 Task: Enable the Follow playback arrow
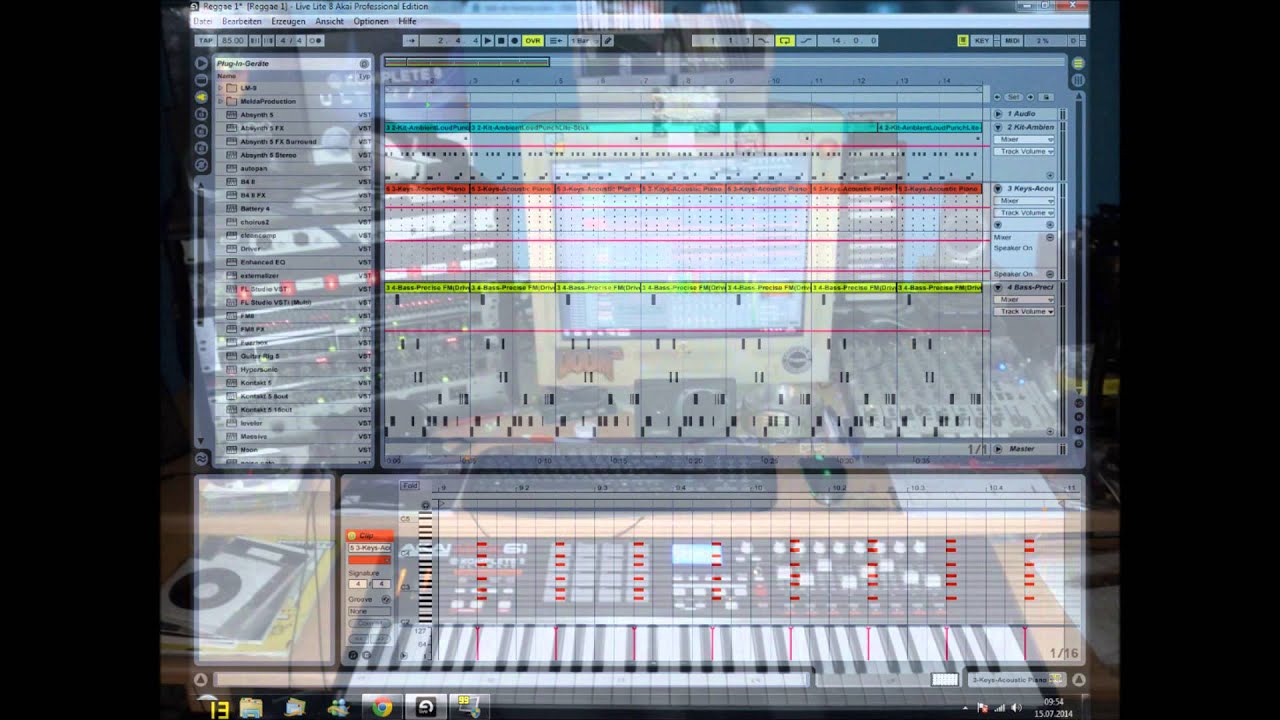411,41
